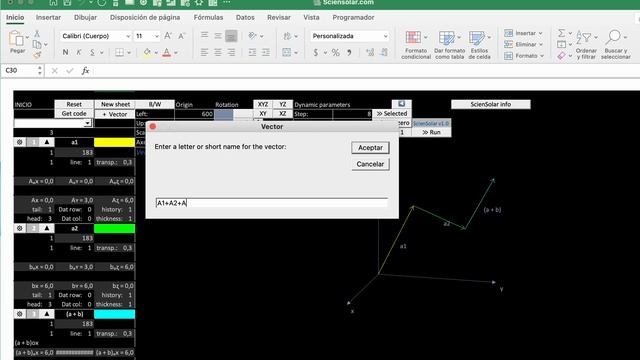Open Dar formato como tabla

pos(449,45)
